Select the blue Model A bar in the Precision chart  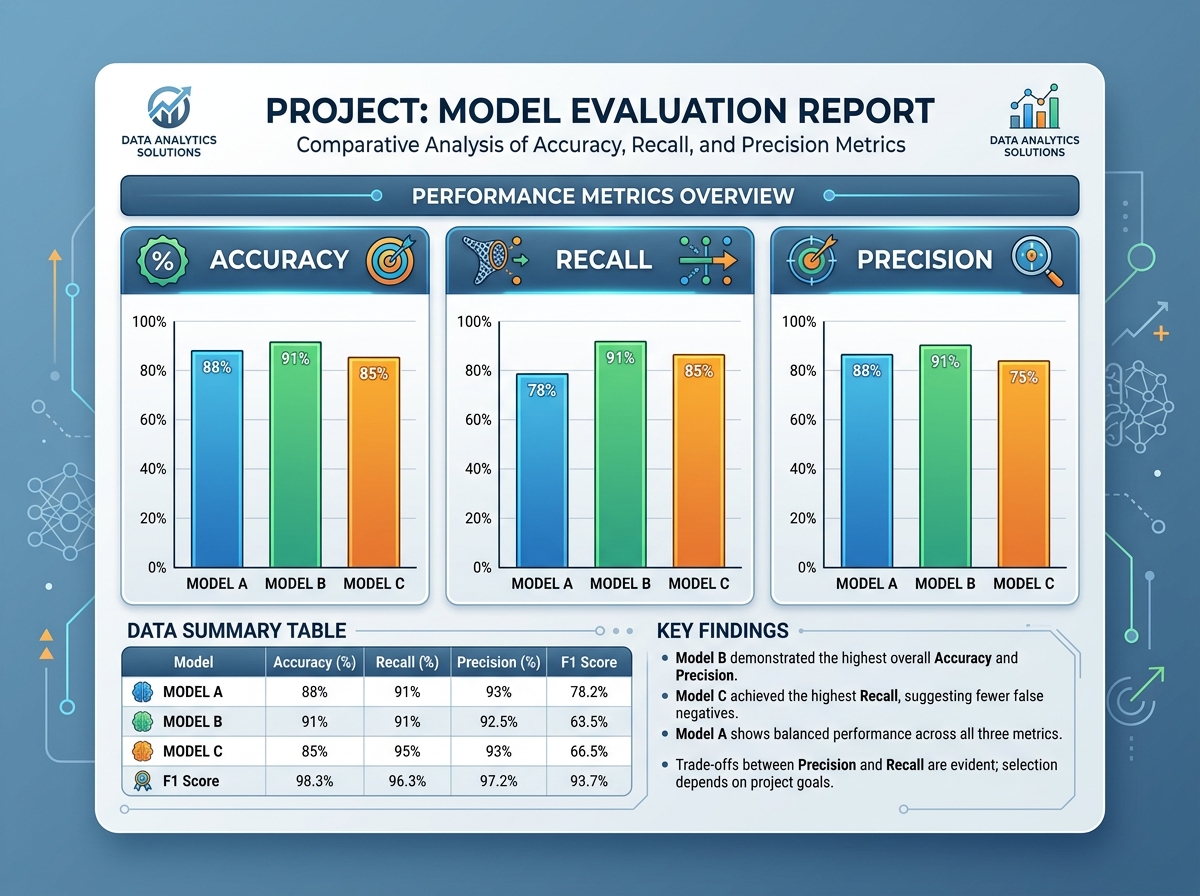tap(866, 461)
